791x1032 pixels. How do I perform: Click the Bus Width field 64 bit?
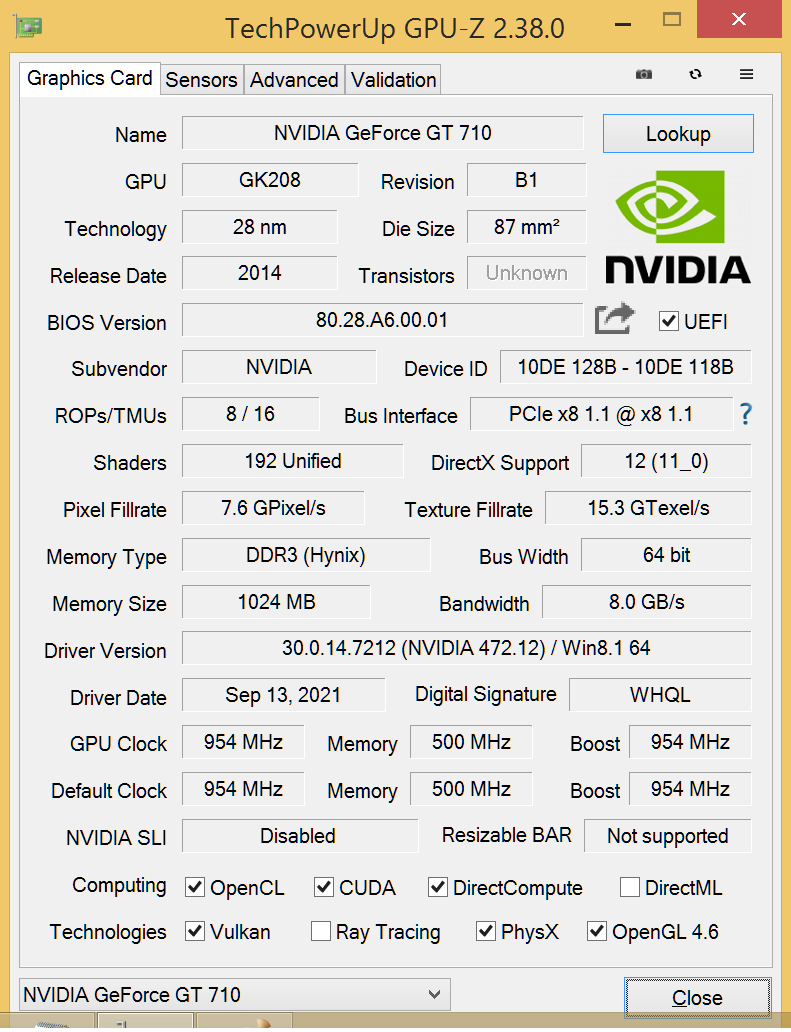[666, 555]
